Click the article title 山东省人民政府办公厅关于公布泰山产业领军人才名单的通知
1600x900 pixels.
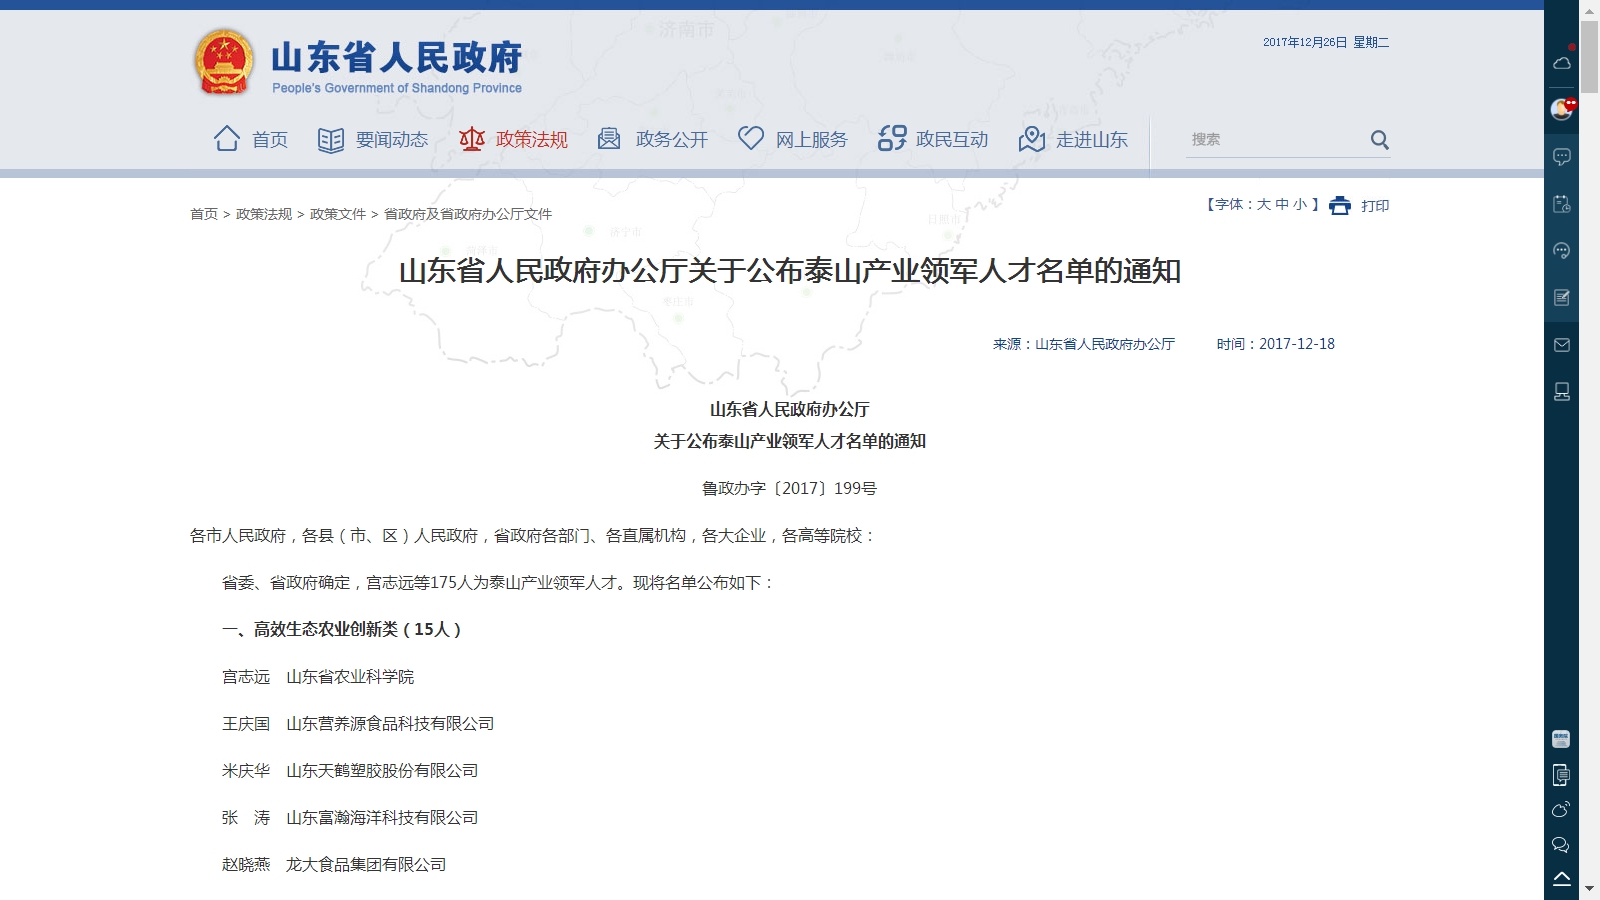point(790,271)
